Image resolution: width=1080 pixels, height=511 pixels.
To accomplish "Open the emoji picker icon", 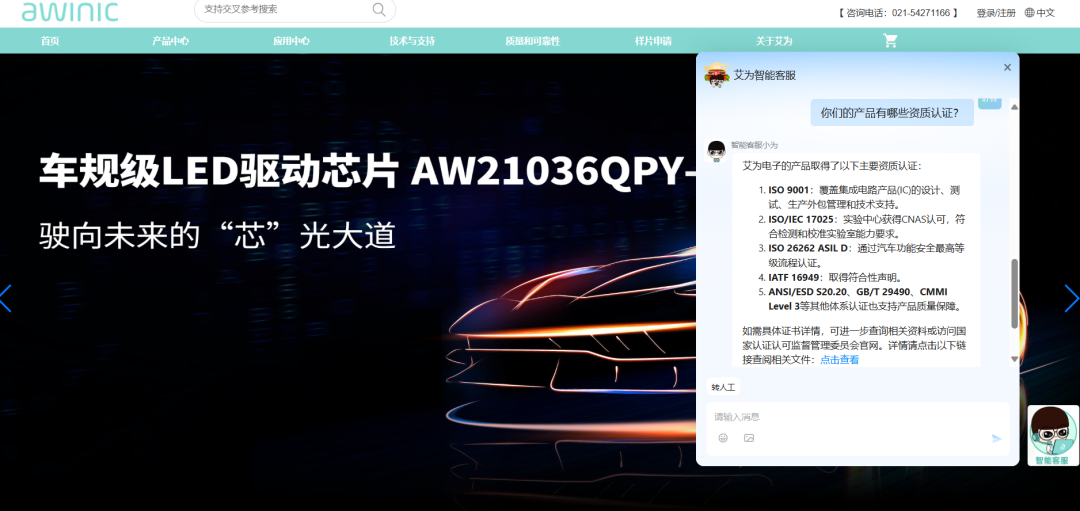I will 723,438.
